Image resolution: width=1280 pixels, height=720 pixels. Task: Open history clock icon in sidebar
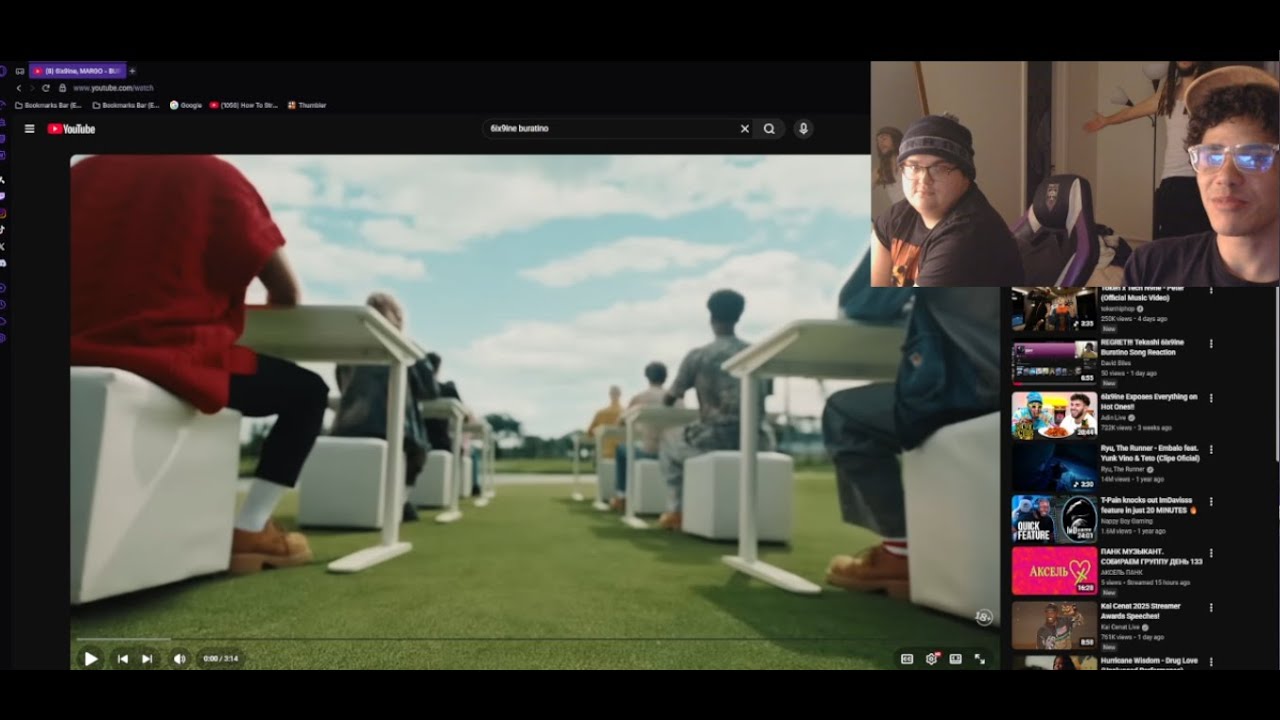click(3, 304)
